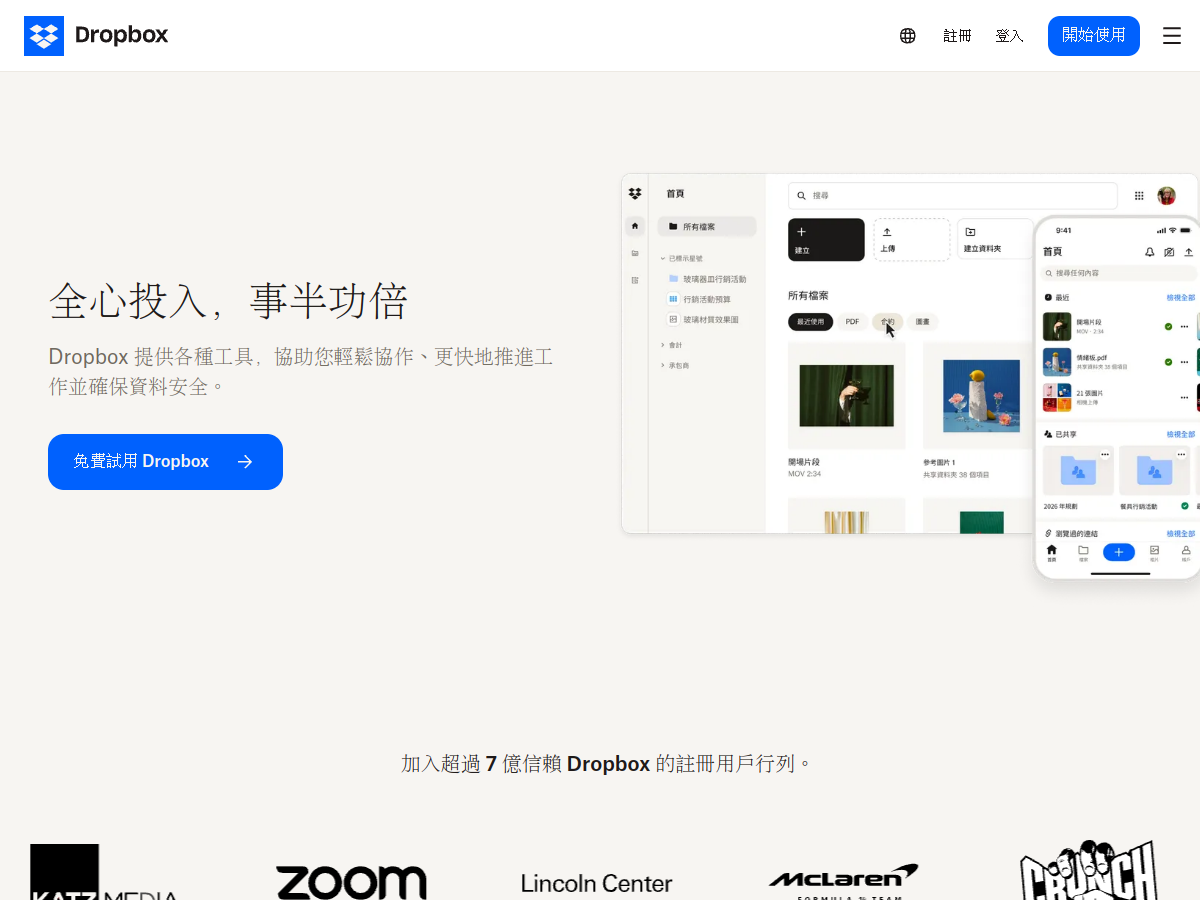1200x900 pixels.
Task: Click the 搜尋 search field in the desktop mockup
Action: [x=953, y=196]
